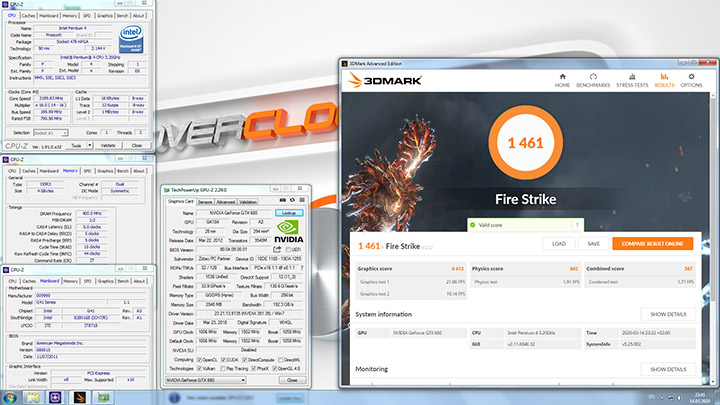Open the GPU selection dropdown in GPU-Z
Image resolution: width=720 pixels, height=405 pixels.
[x=205, y=380]
